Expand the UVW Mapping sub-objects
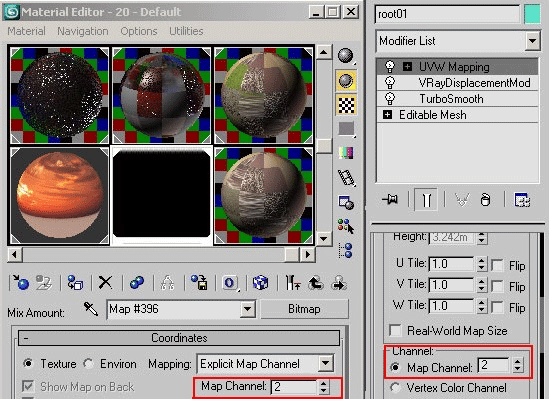The height and width of the screenshot is (399, 549). coord(407,66)
